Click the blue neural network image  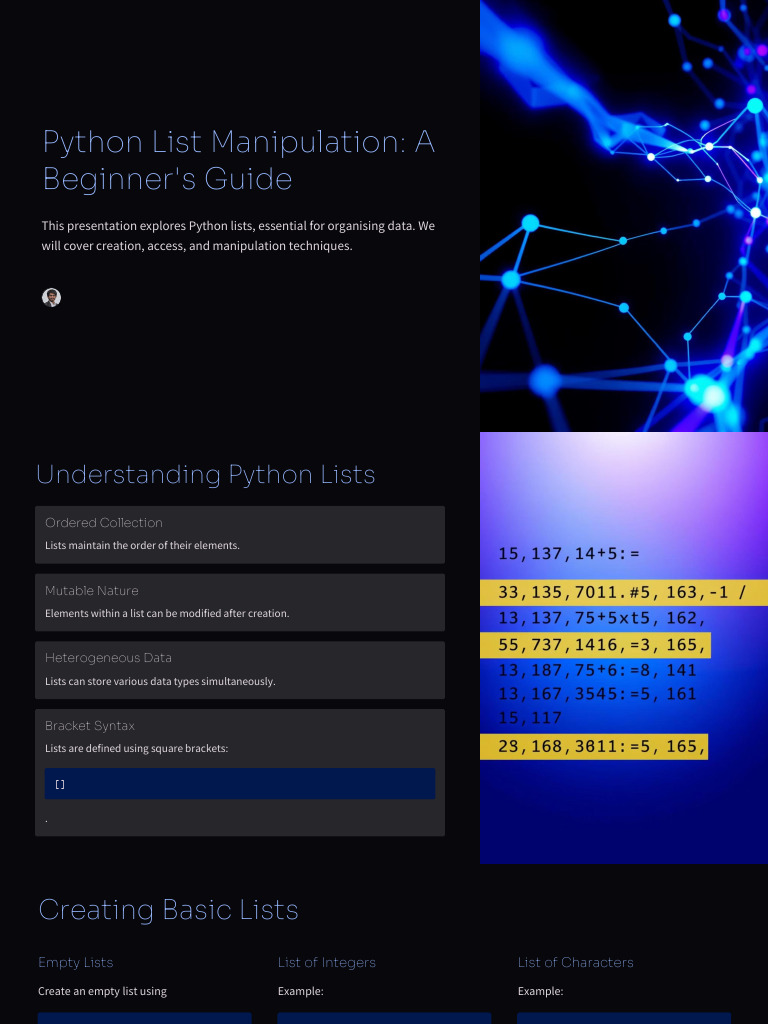[623, 215]
